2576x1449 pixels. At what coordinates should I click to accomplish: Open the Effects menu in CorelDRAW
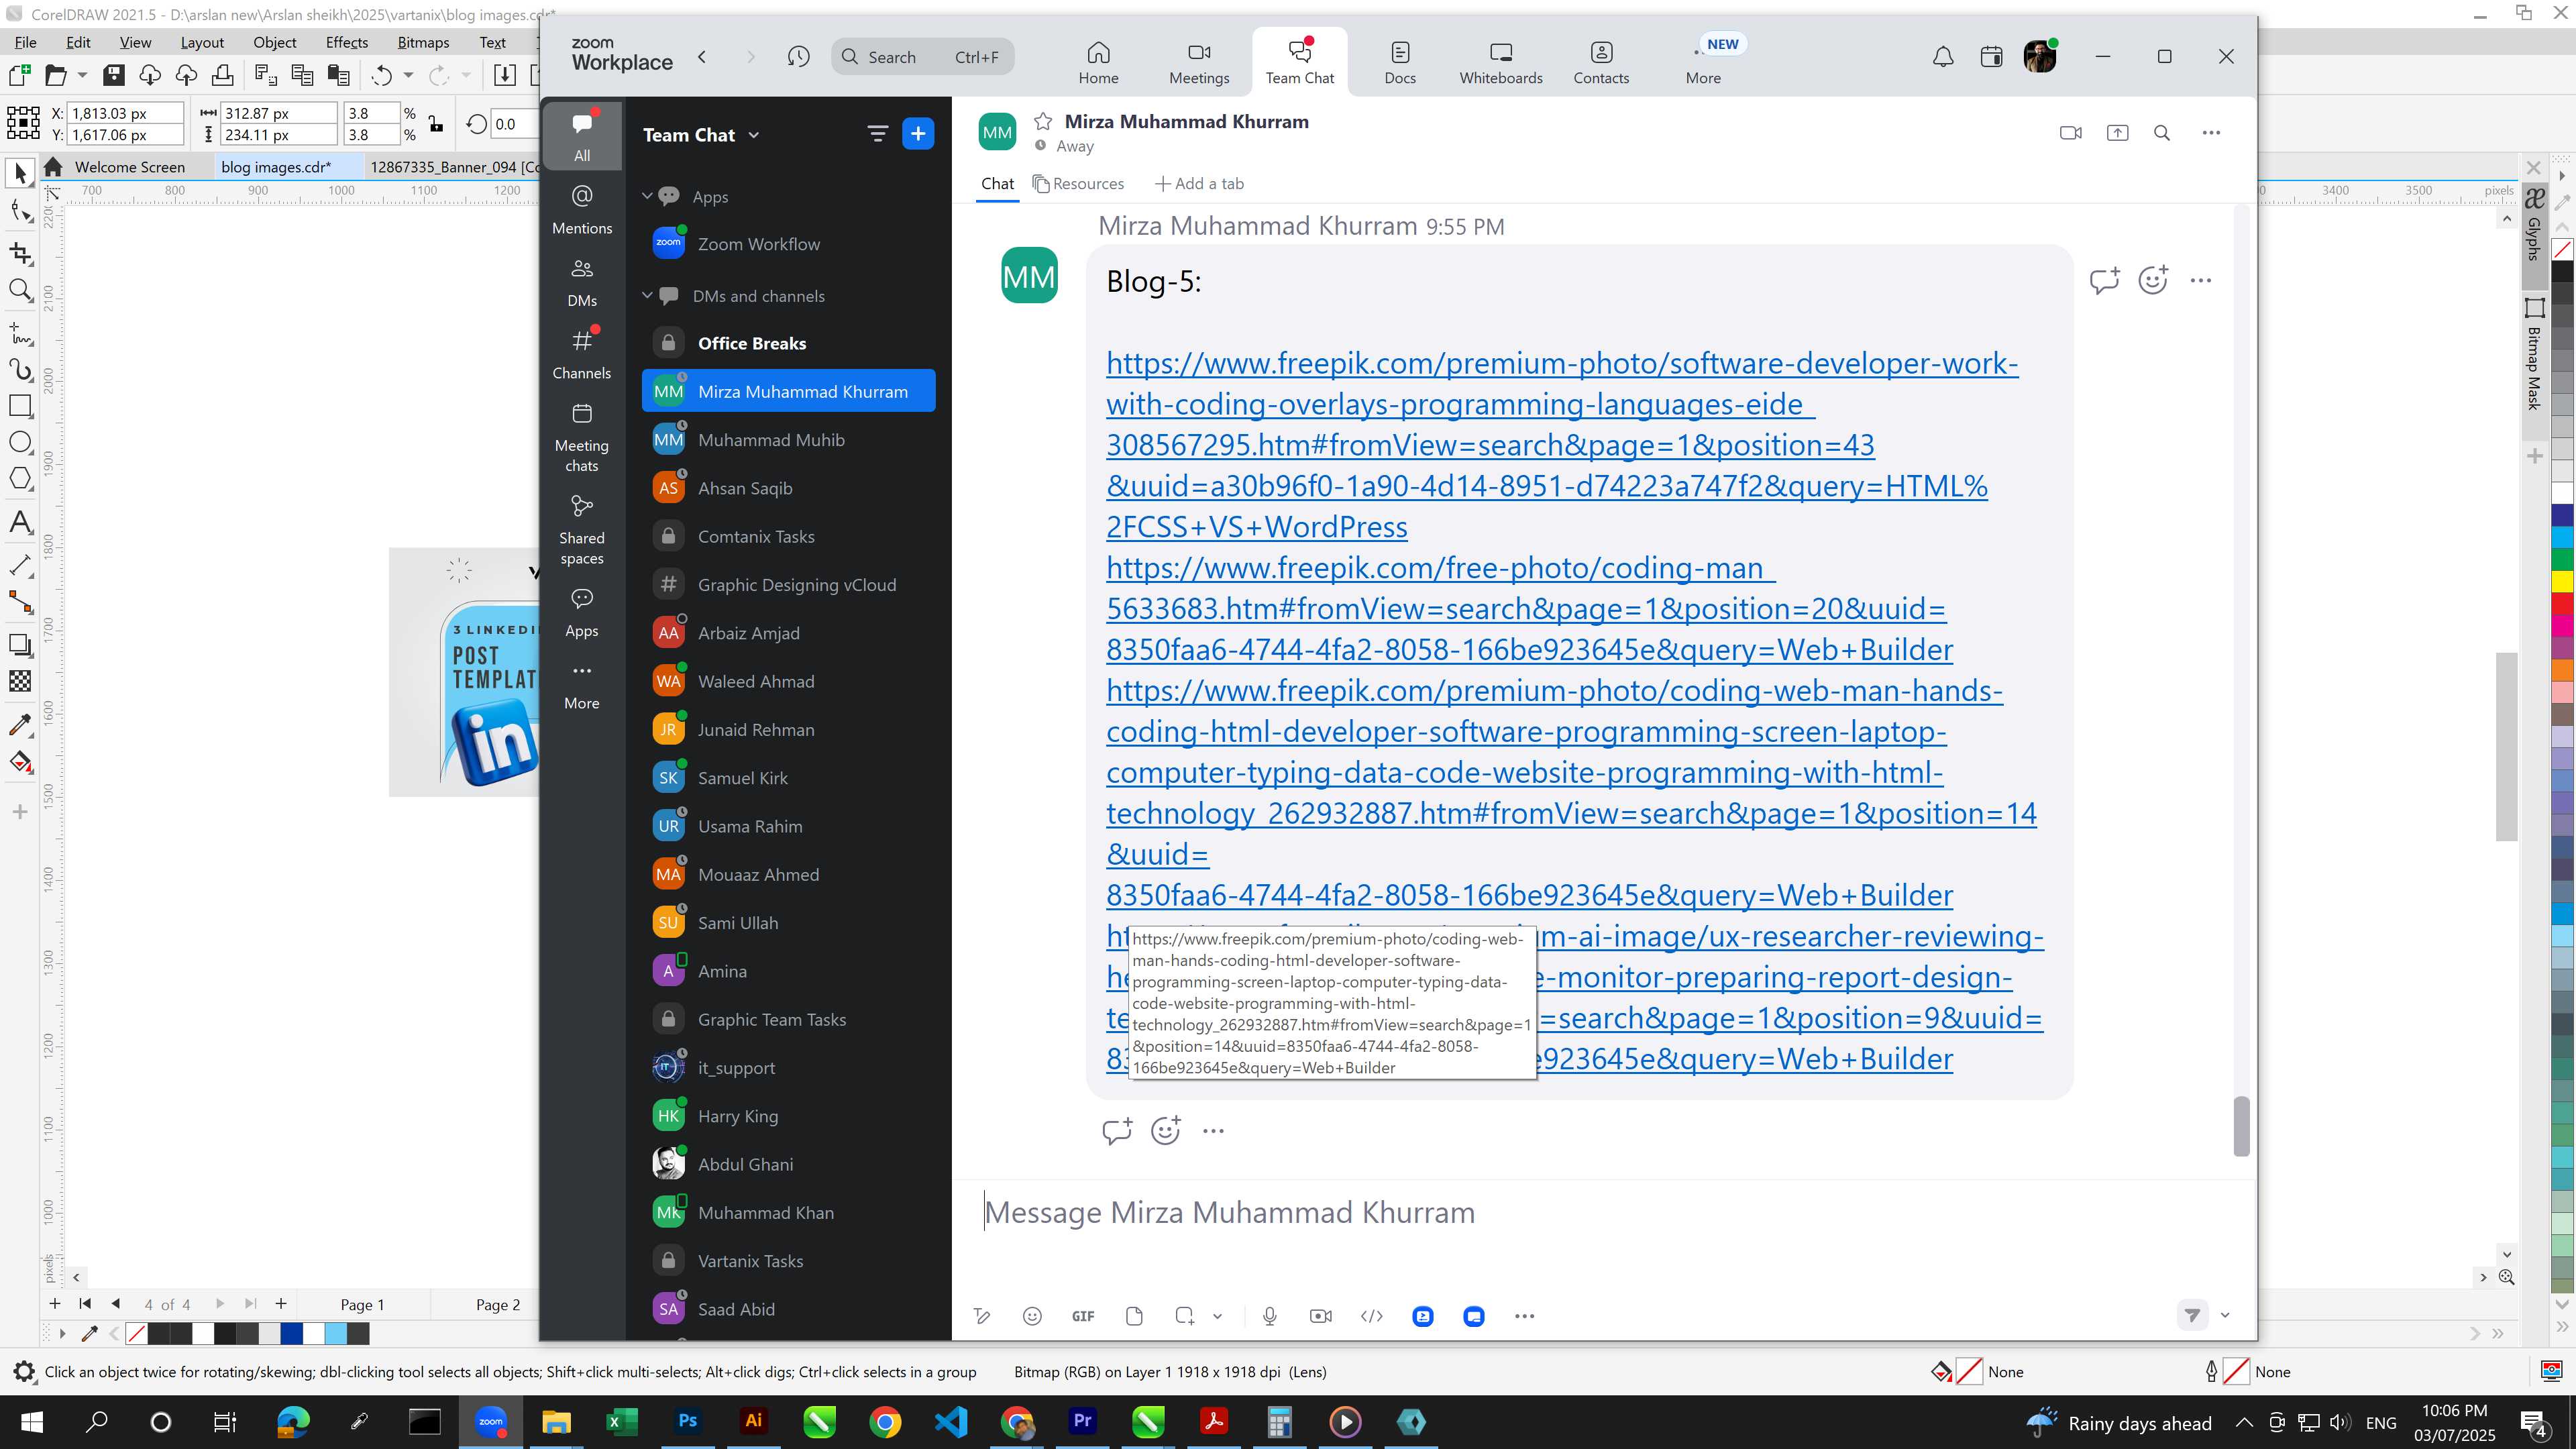click(x=347, y=42)
